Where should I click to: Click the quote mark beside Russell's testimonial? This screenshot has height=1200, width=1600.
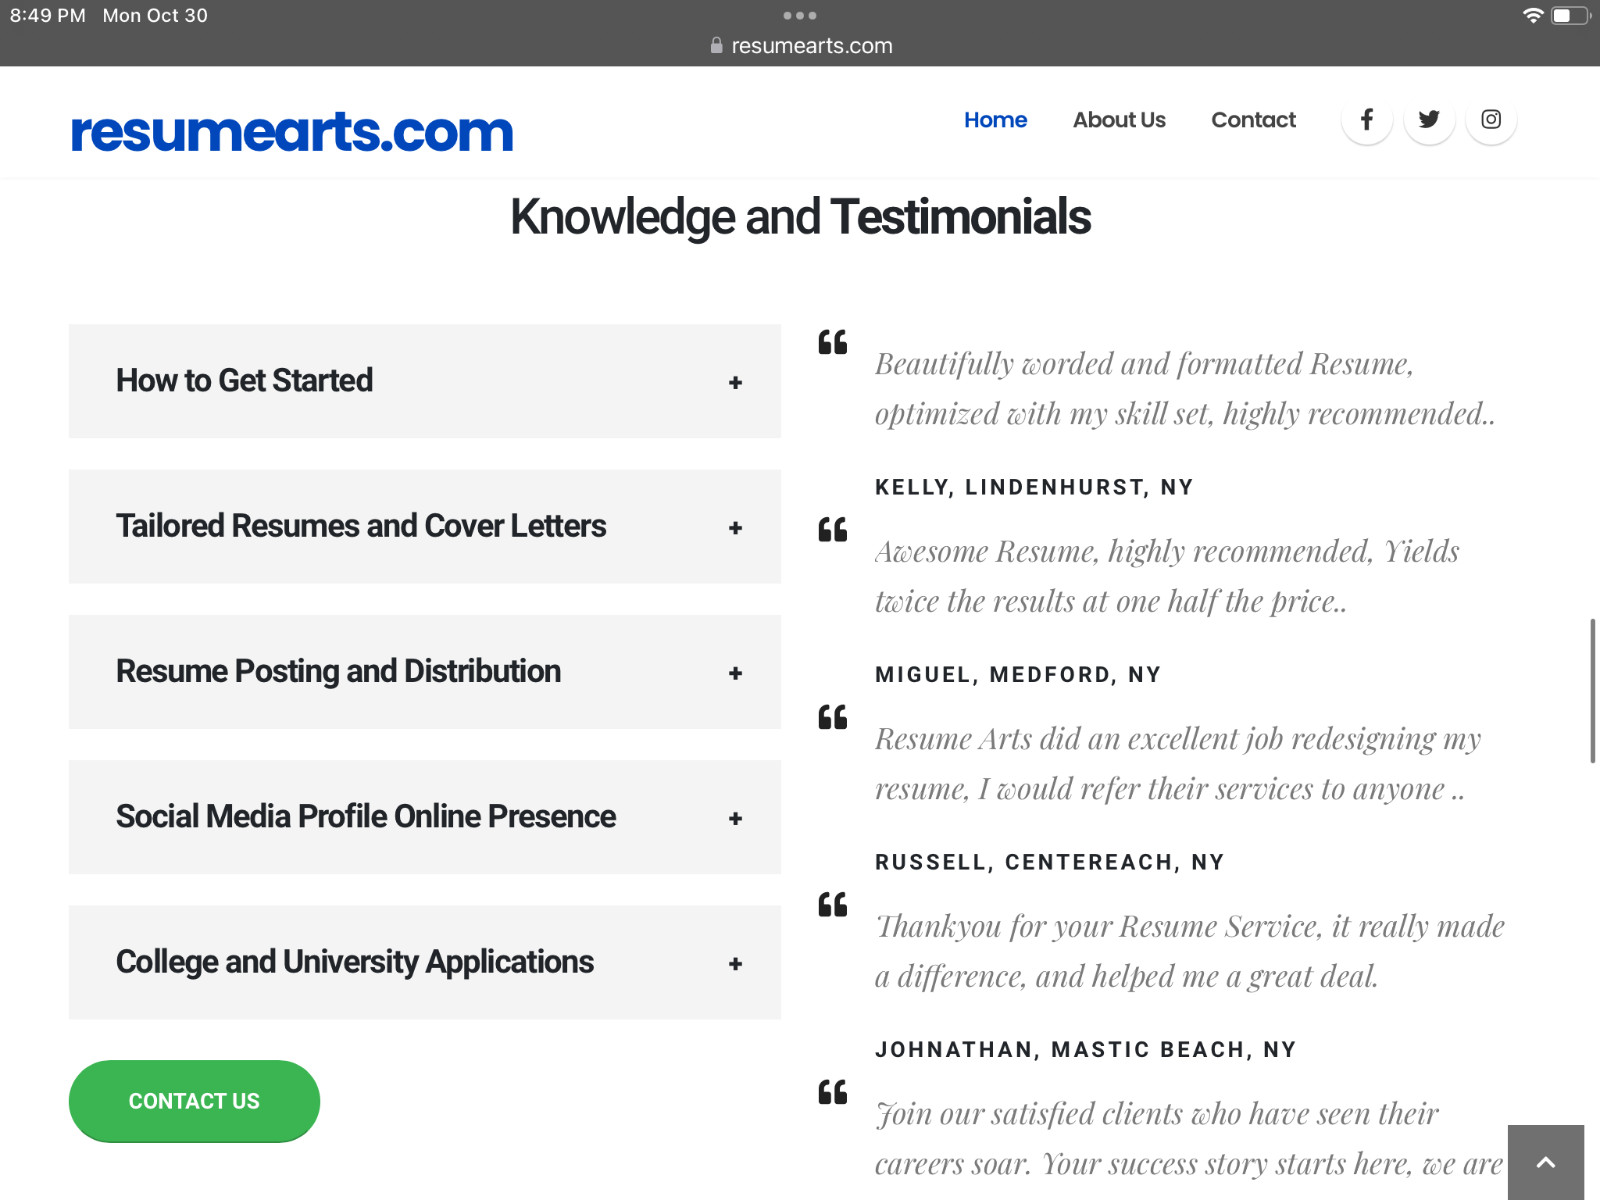pyautogui.click(x=833, y=717)
